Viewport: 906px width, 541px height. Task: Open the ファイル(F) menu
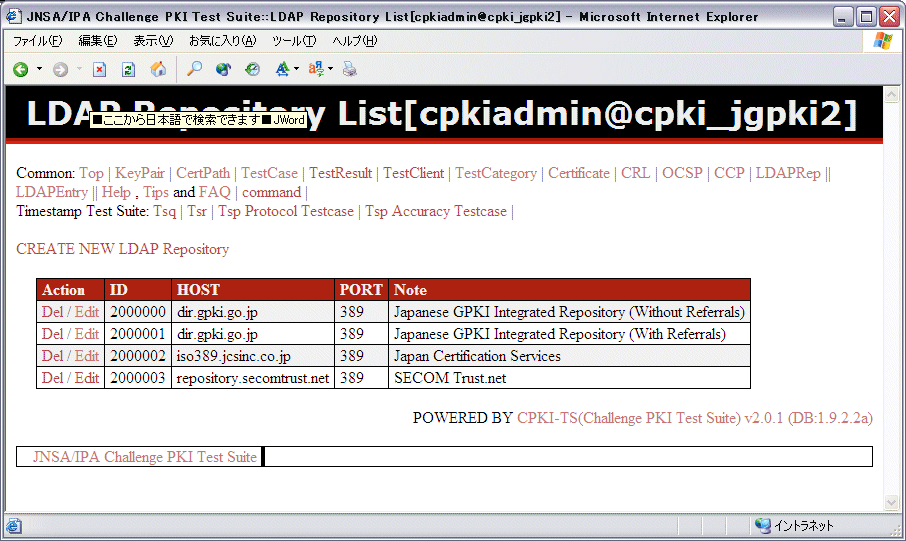point(38,41)
